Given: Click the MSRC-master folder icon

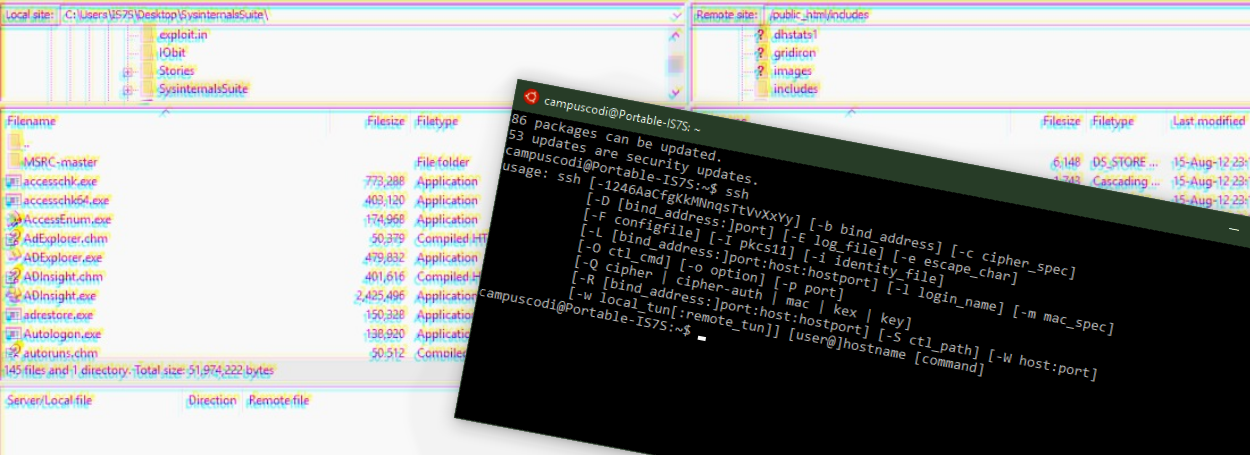Looking at the screenshot, I should pos(13,161).
